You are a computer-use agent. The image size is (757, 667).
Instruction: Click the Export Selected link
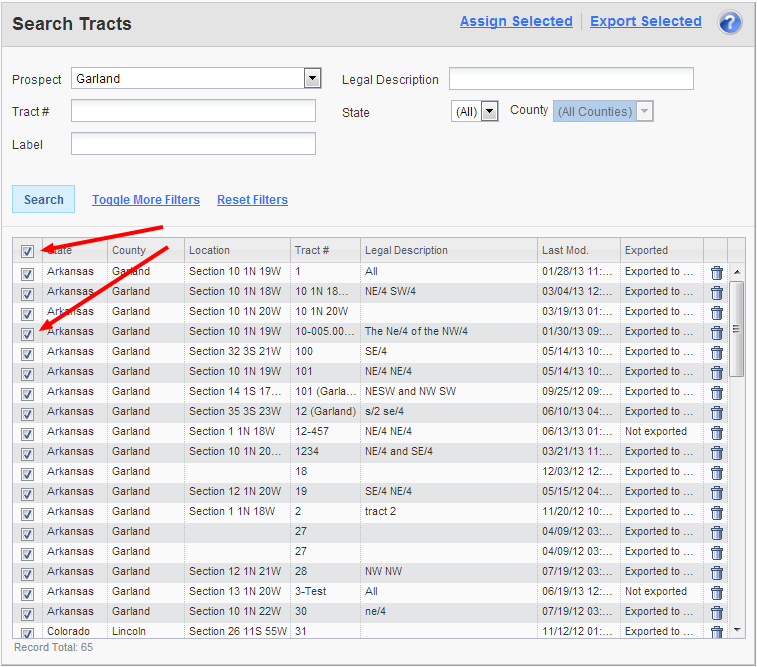coord(645,21)
